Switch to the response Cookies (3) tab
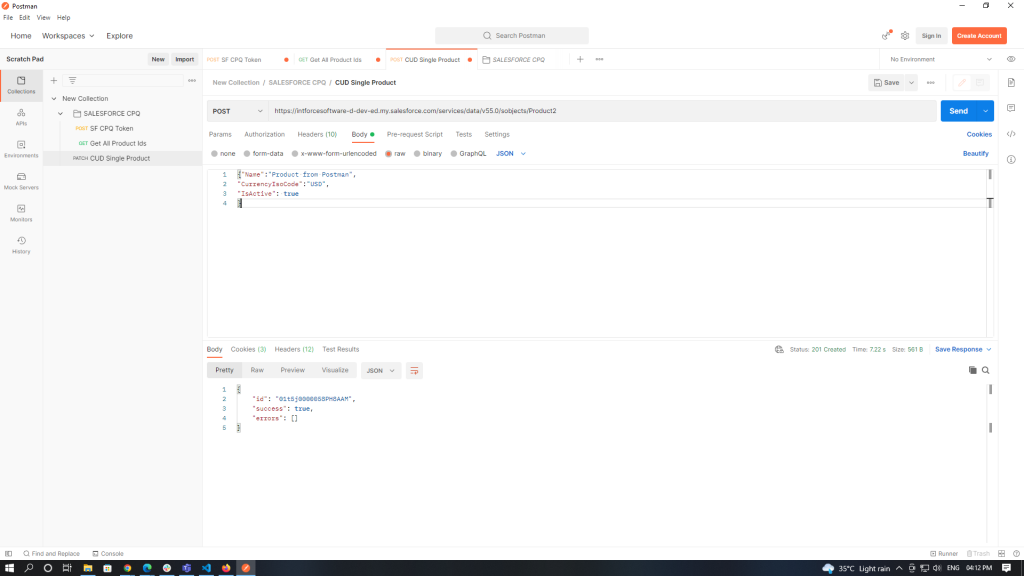The width and height of the screenshot is (1024, 576). [x=248, y=349]
